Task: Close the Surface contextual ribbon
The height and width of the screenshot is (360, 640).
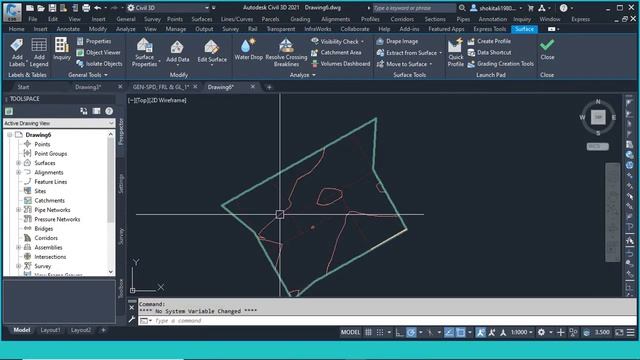Action: [547, 49]
